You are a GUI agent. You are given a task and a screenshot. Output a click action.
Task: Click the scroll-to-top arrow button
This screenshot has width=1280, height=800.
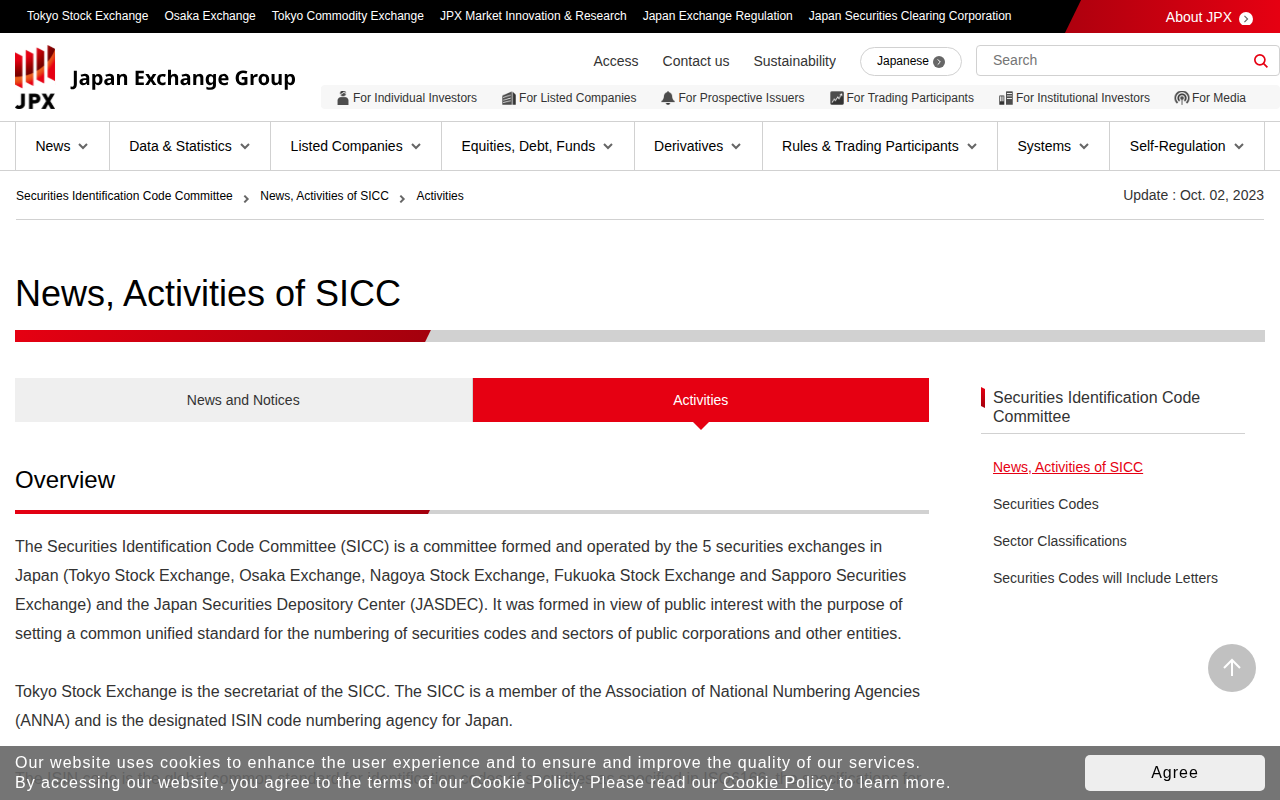[x=1231, y=668]
